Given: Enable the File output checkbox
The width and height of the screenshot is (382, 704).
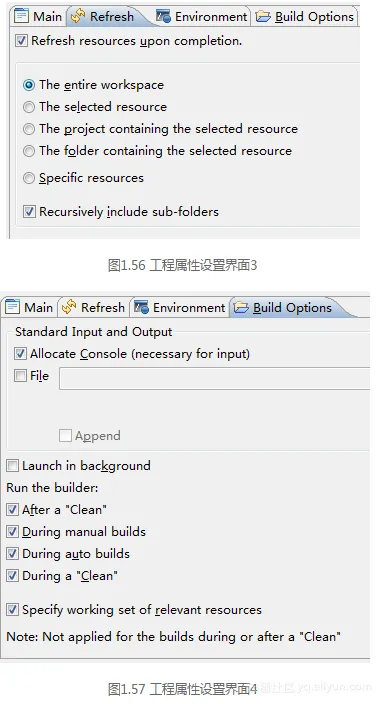Looking at the screenshot, I should 20,376.
